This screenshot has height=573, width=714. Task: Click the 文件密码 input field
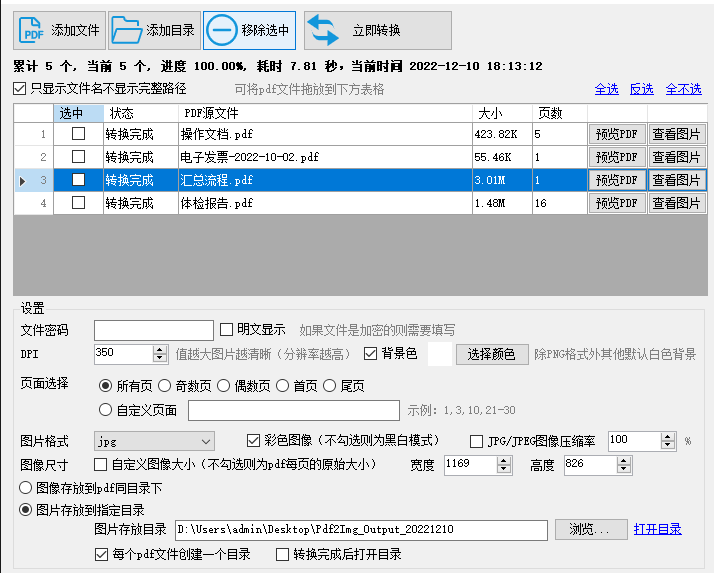(x=154, y=330)
